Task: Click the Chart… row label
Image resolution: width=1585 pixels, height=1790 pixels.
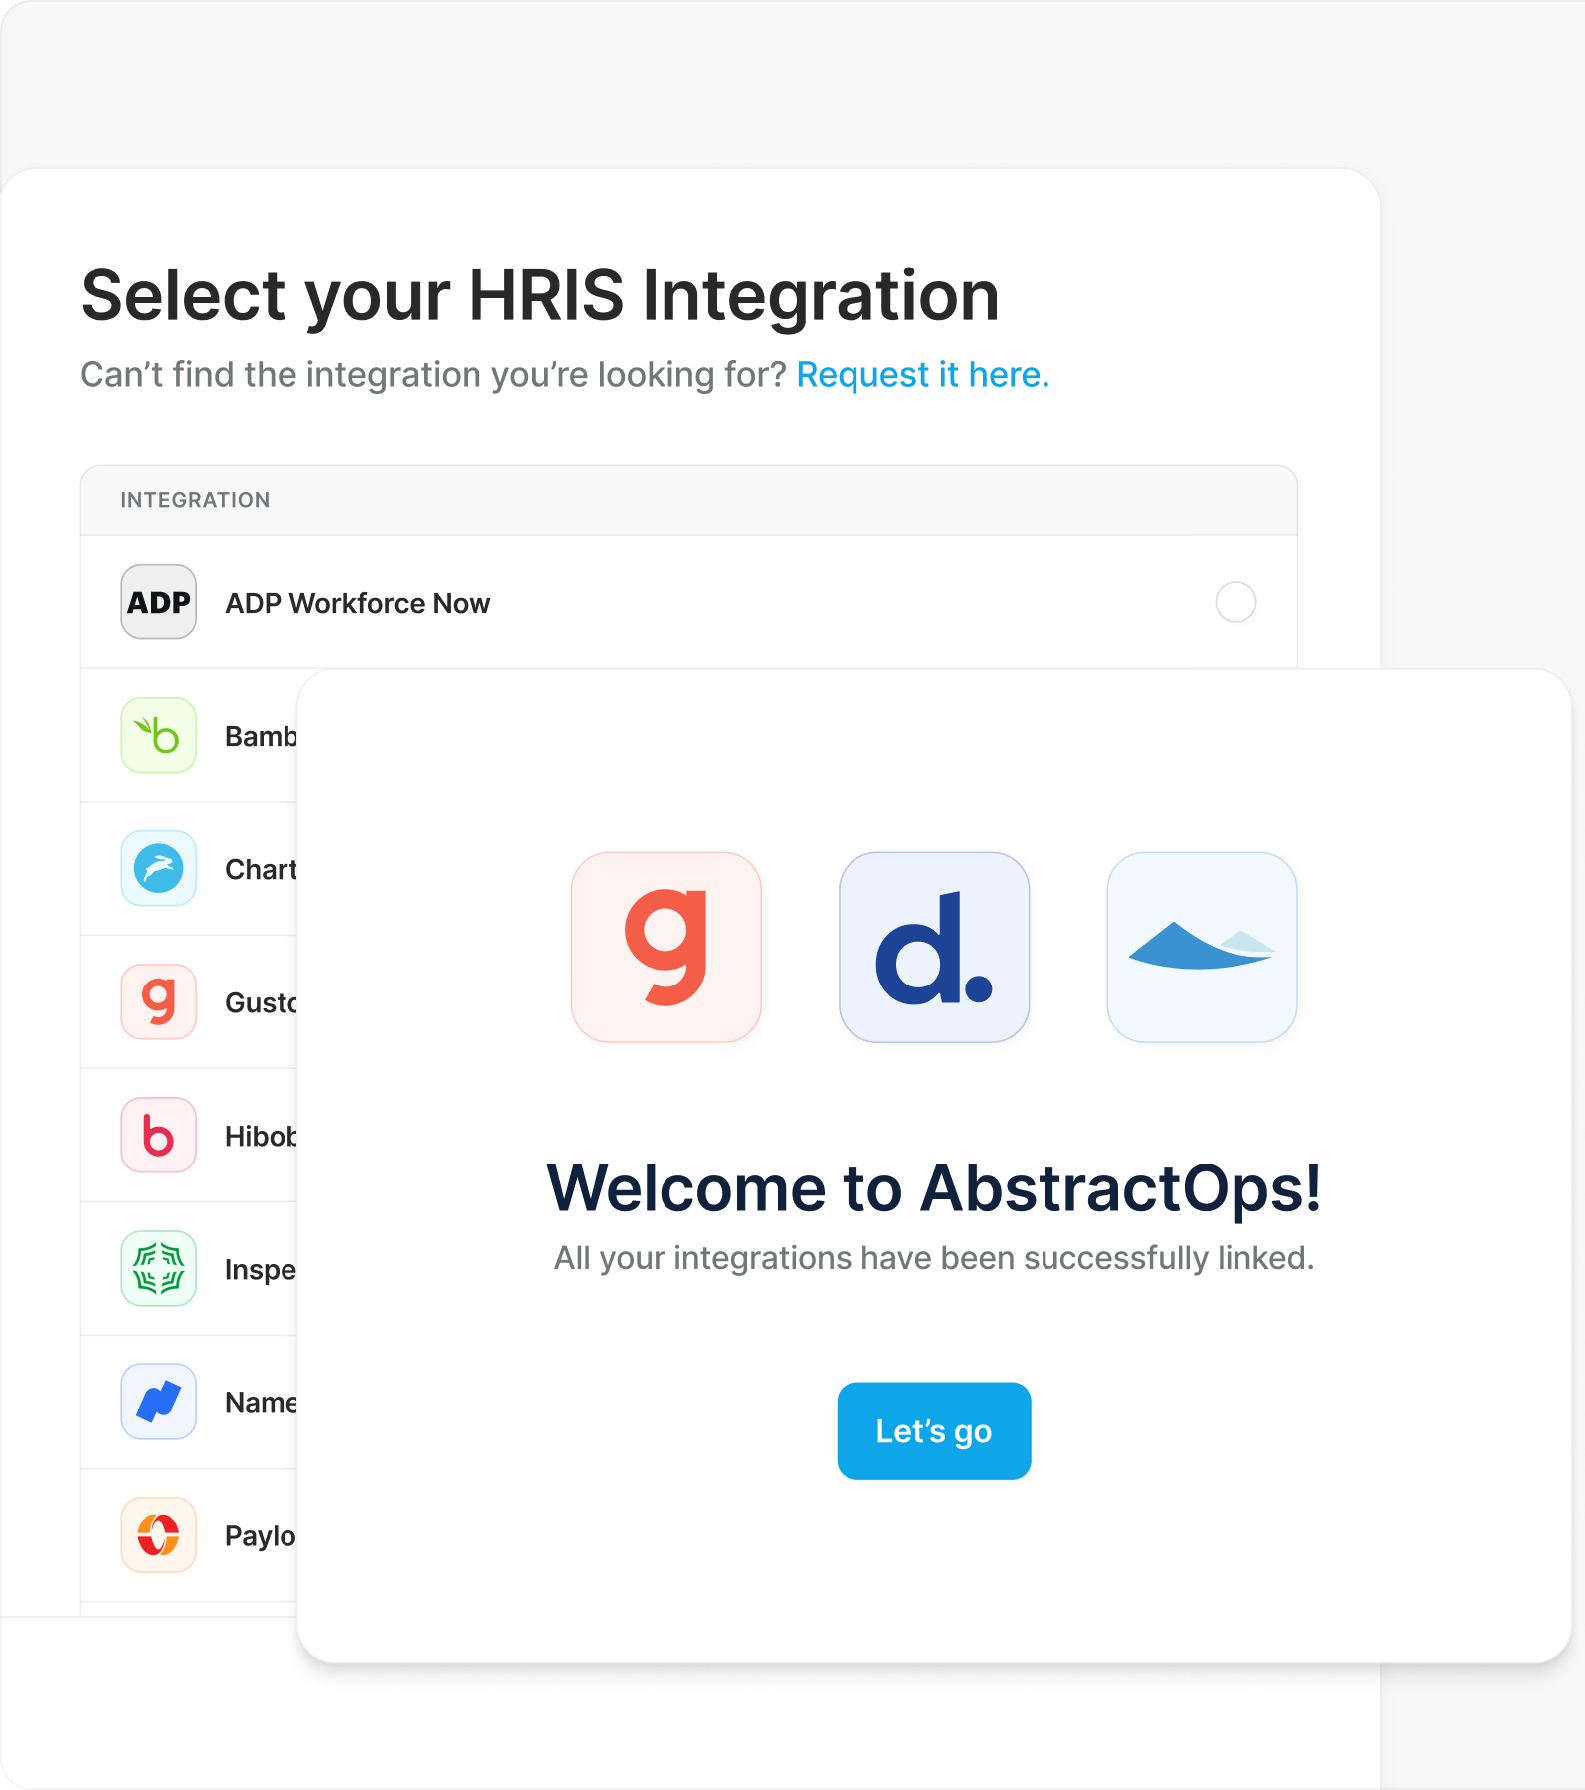Action: click(x=261, y=869)
